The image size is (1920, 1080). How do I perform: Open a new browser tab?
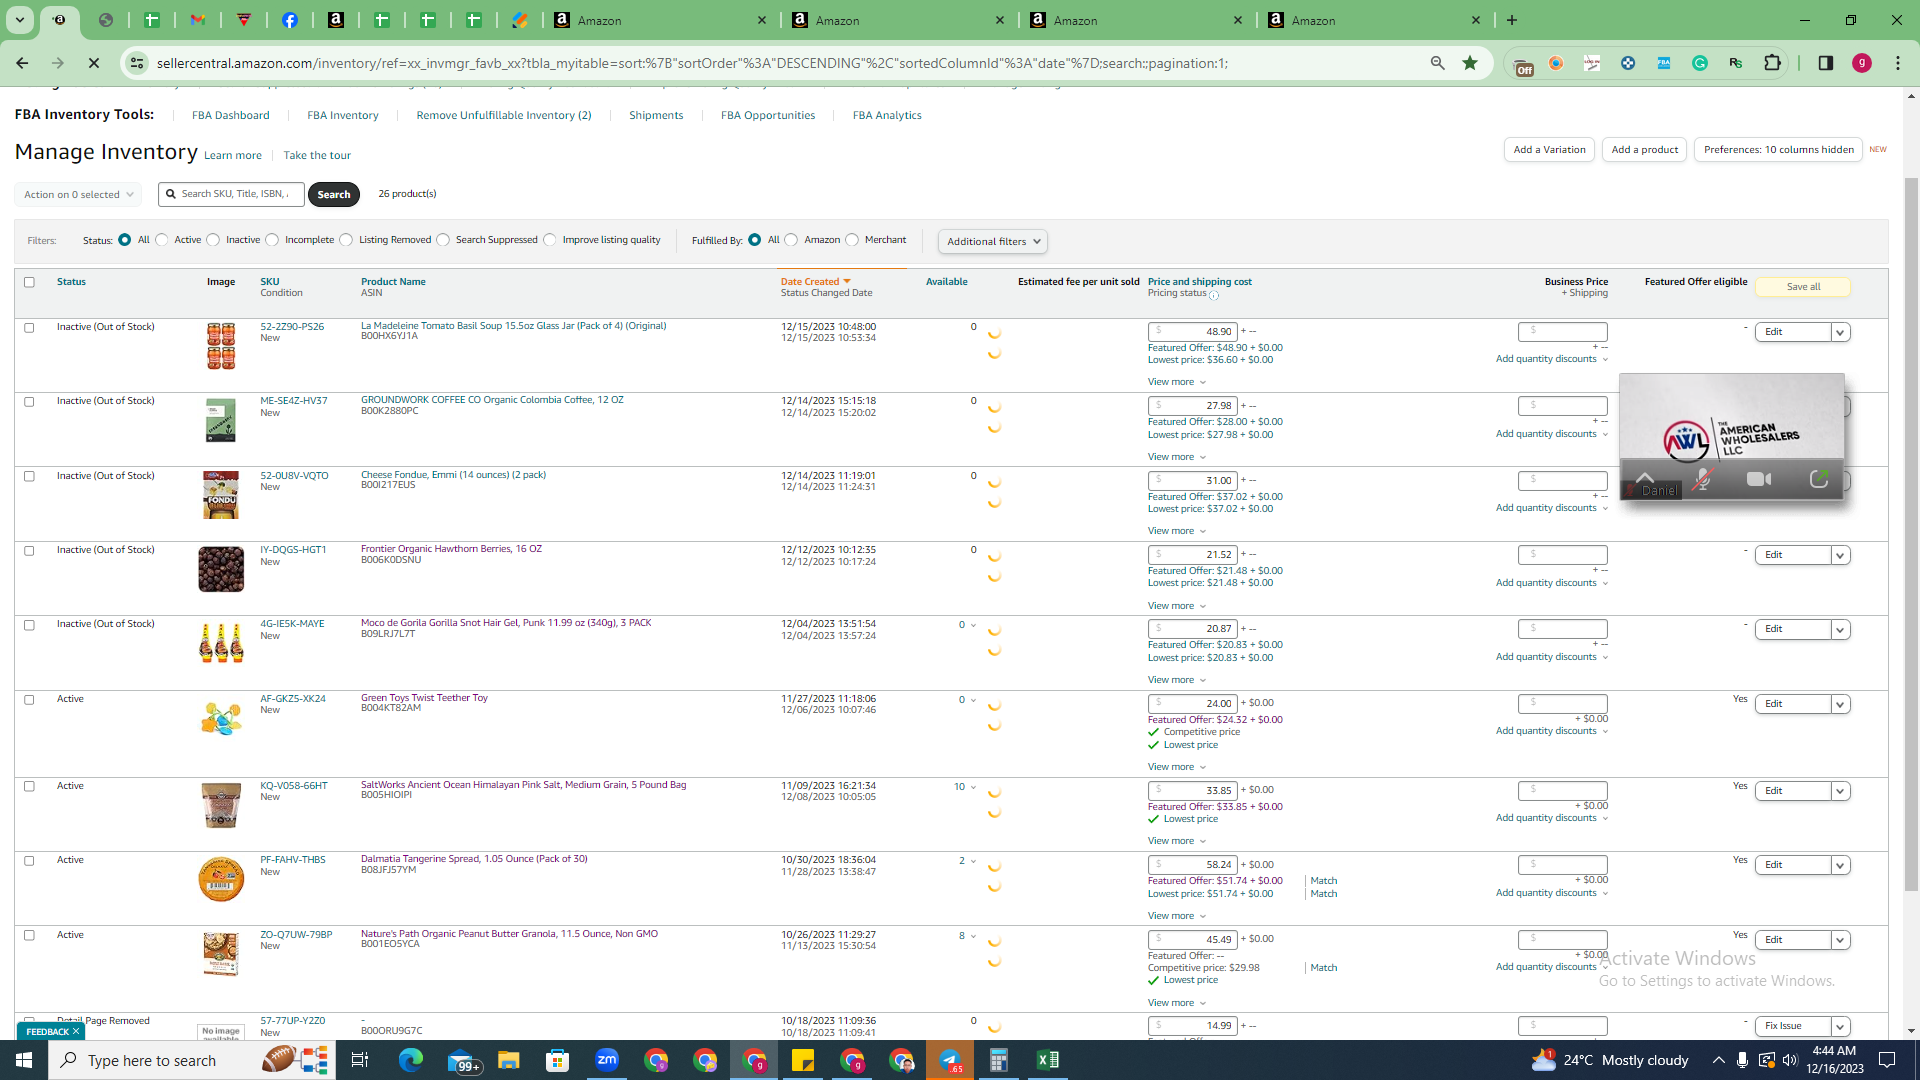click(1512, 20)
